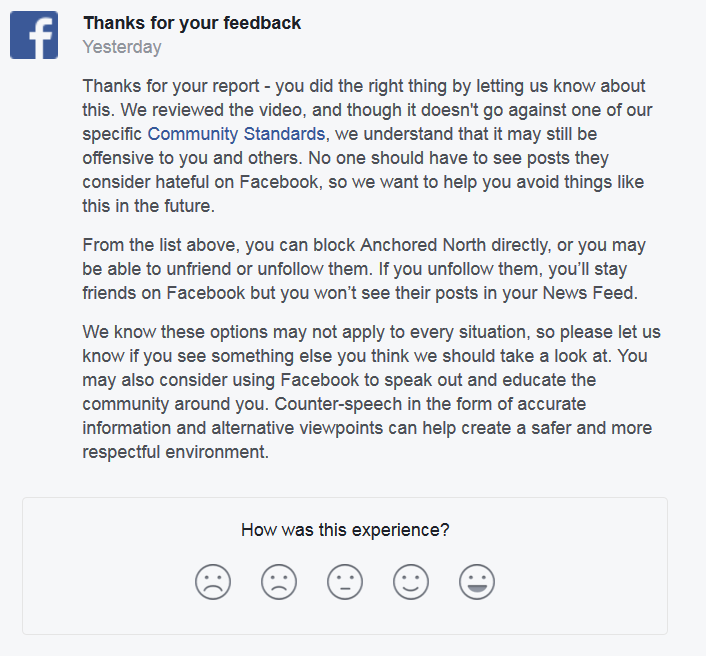
Task: Open the Community Standards link
Action: click(236, 133)
